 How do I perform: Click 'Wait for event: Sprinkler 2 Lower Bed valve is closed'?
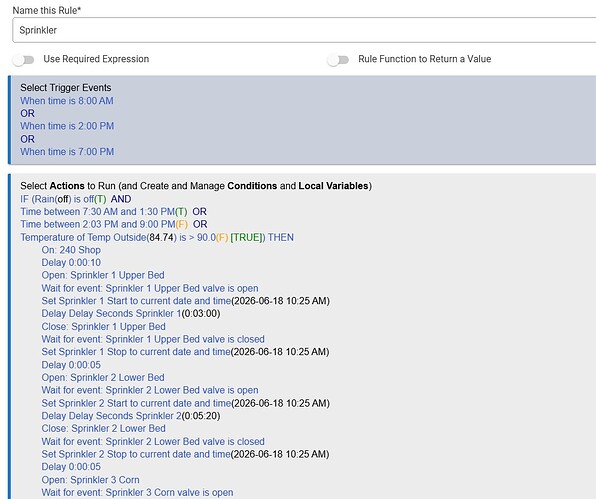pyautogui.click(x=153, y=442)
